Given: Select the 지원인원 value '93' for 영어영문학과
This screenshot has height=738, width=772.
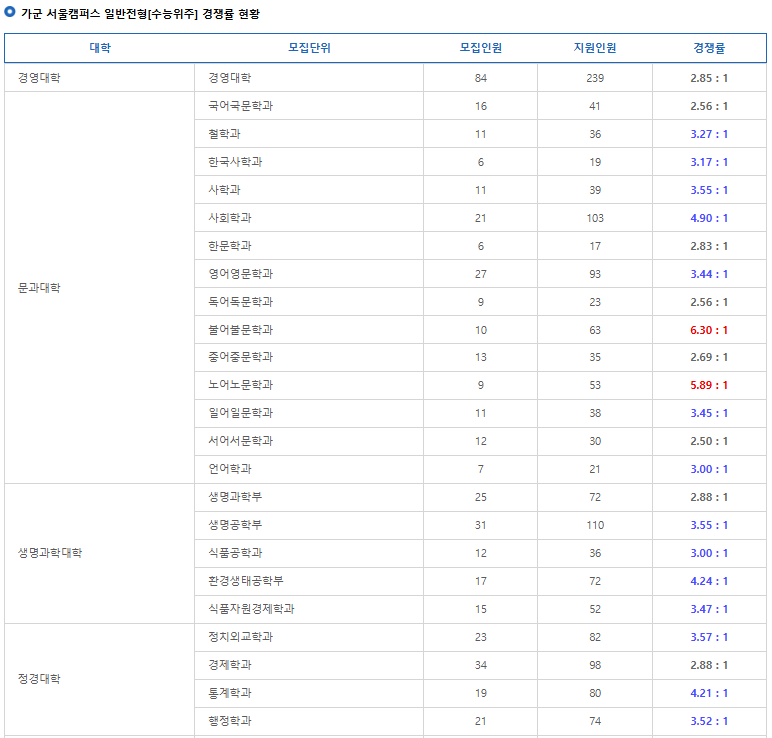Looking at the screenshot, I should 595,274.
